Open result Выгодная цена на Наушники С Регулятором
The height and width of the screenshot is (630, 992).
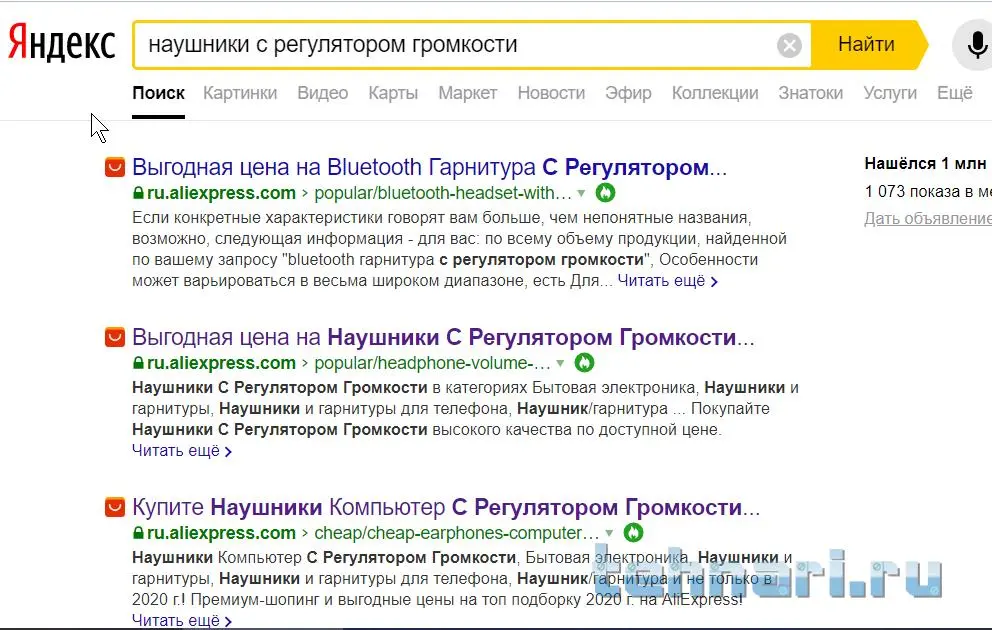[443, 337]
